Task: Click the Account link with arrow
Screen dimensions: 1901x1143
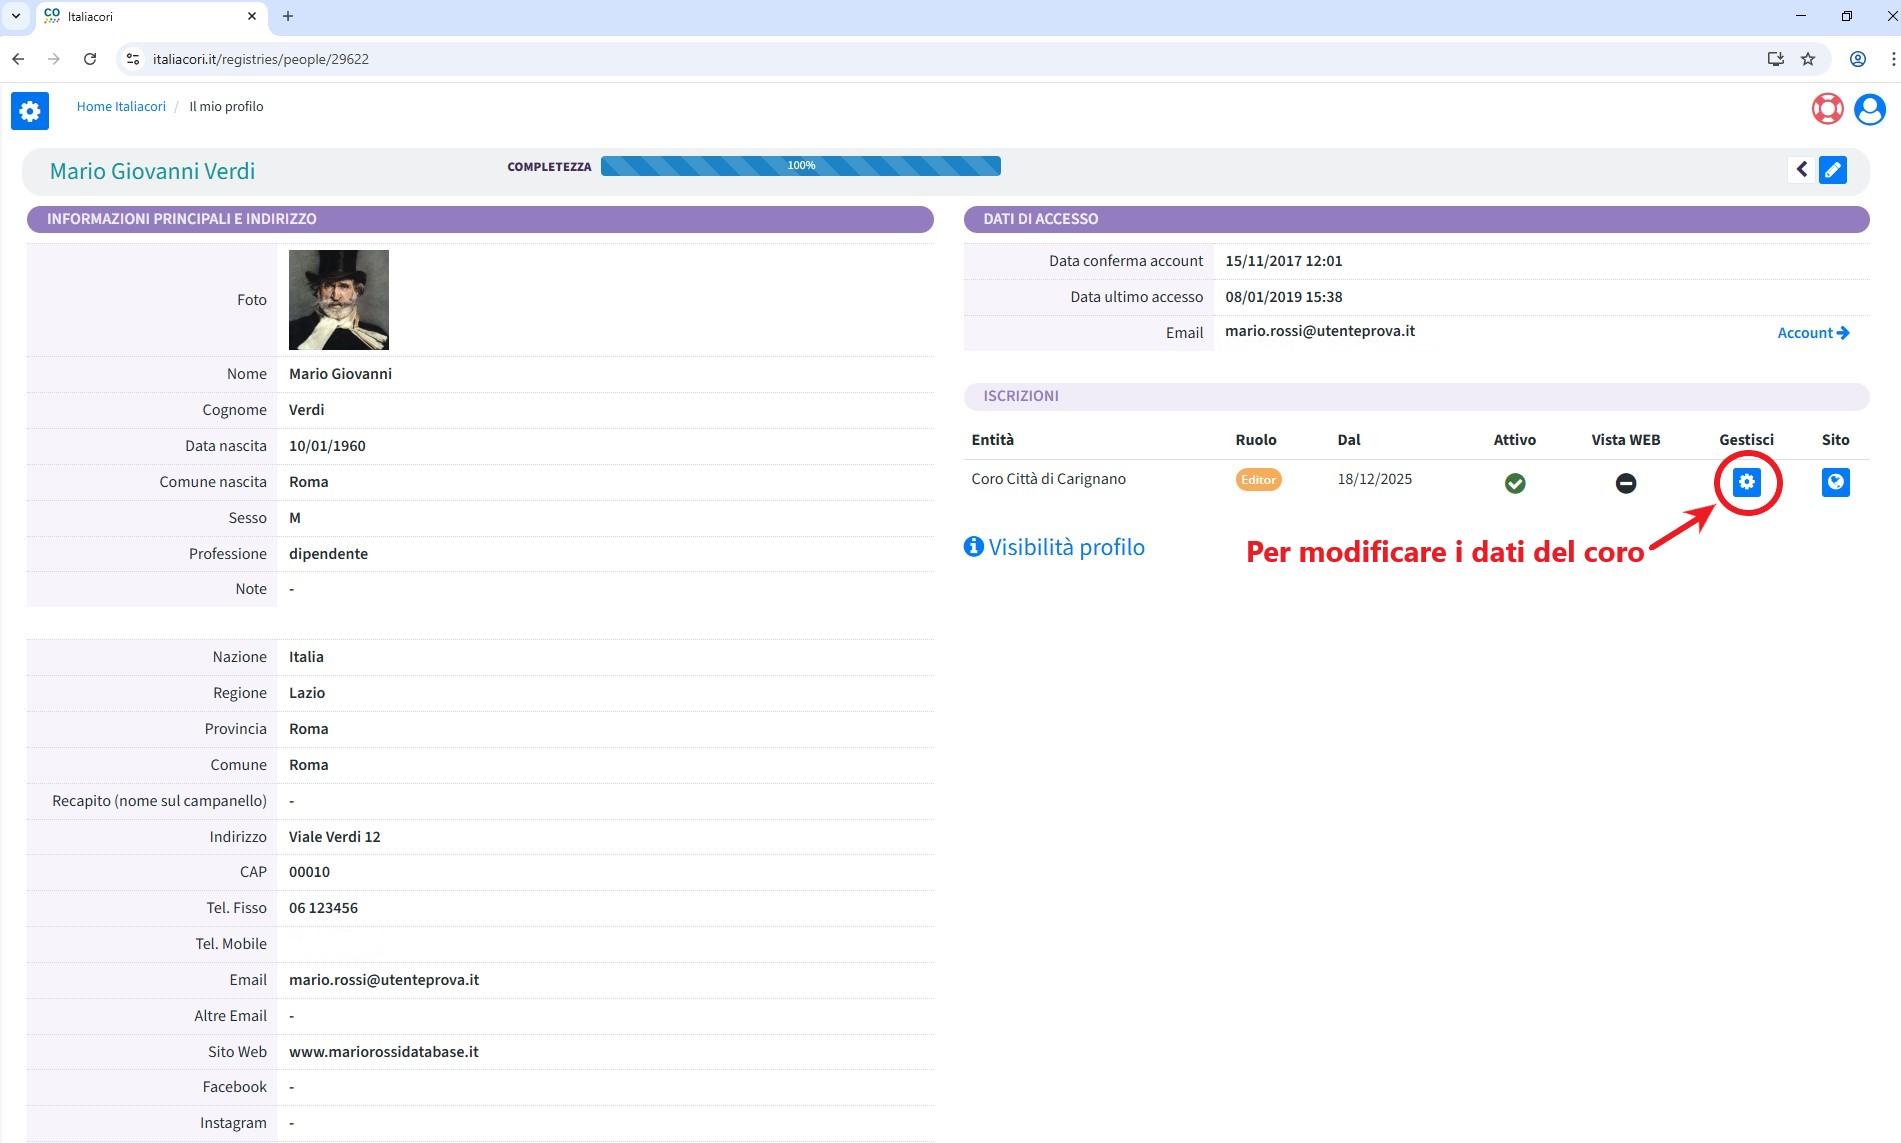Action: click(1812, 333)
